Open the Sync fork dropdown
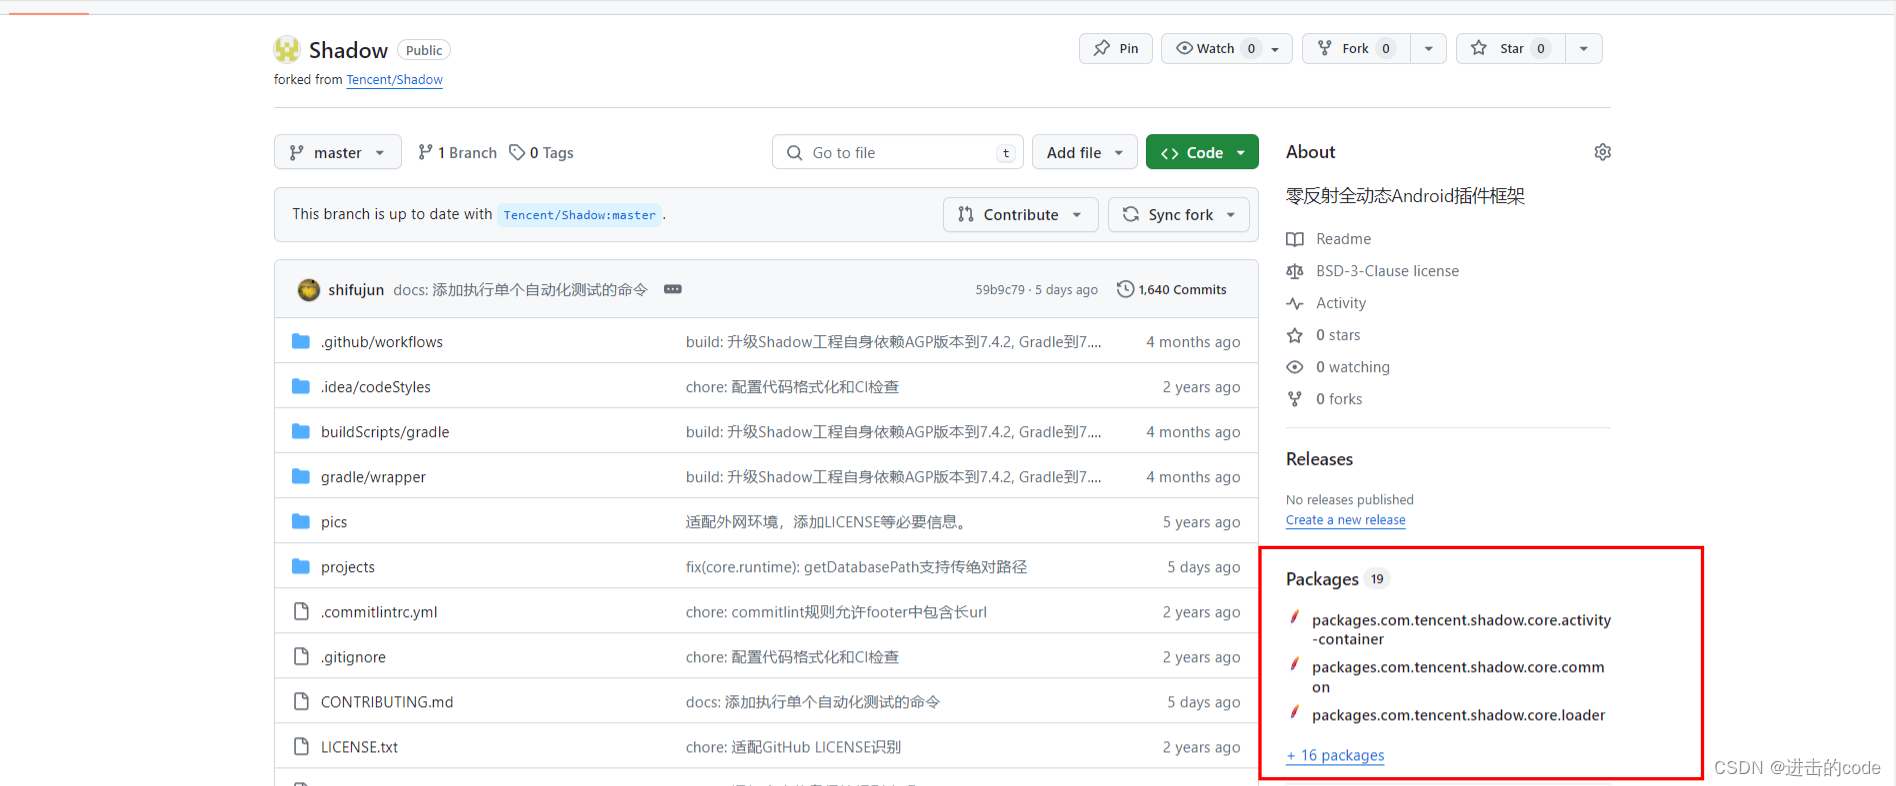This screenshot has height=786, width=1896. tap(1179, 214)
